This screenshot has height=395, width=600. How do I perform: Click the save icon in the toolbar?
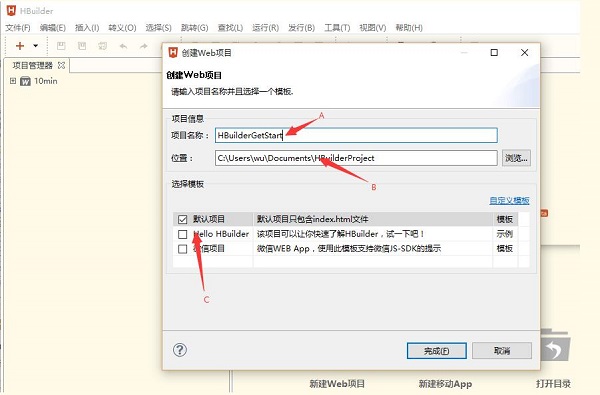[x=61, y=46]
